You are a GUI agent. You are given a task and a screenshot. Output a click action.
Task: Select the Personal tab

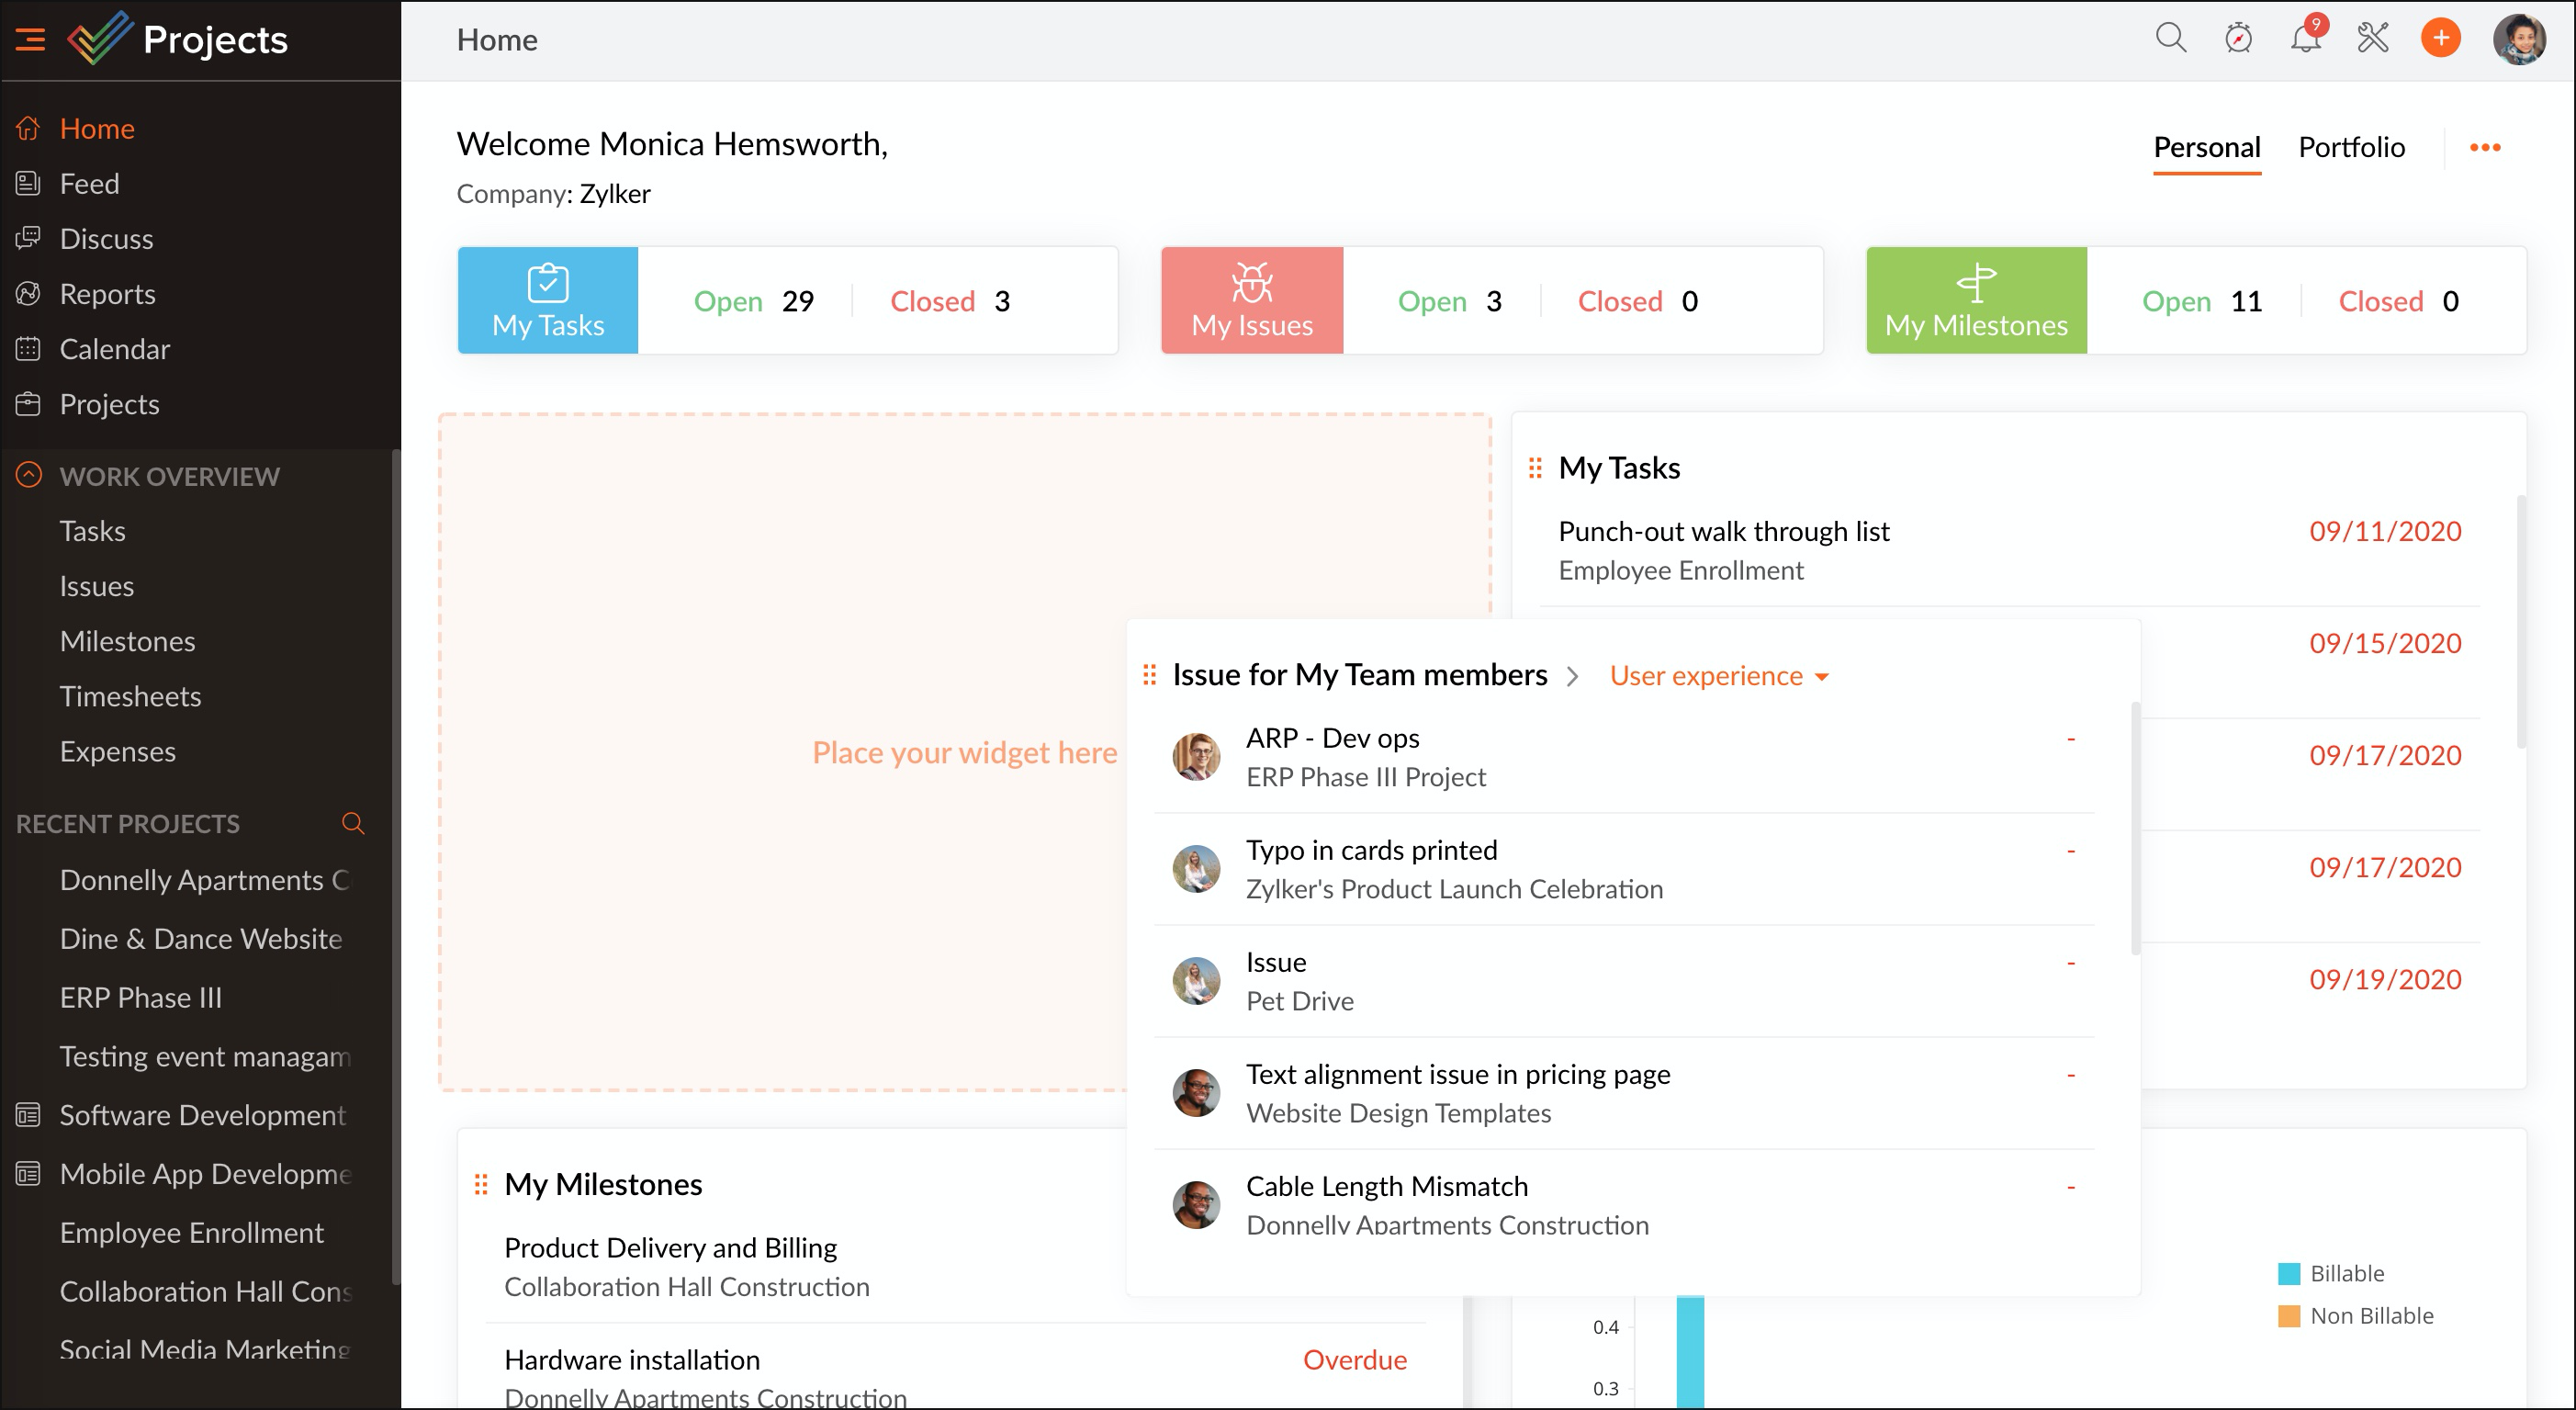pos(2206,148)
